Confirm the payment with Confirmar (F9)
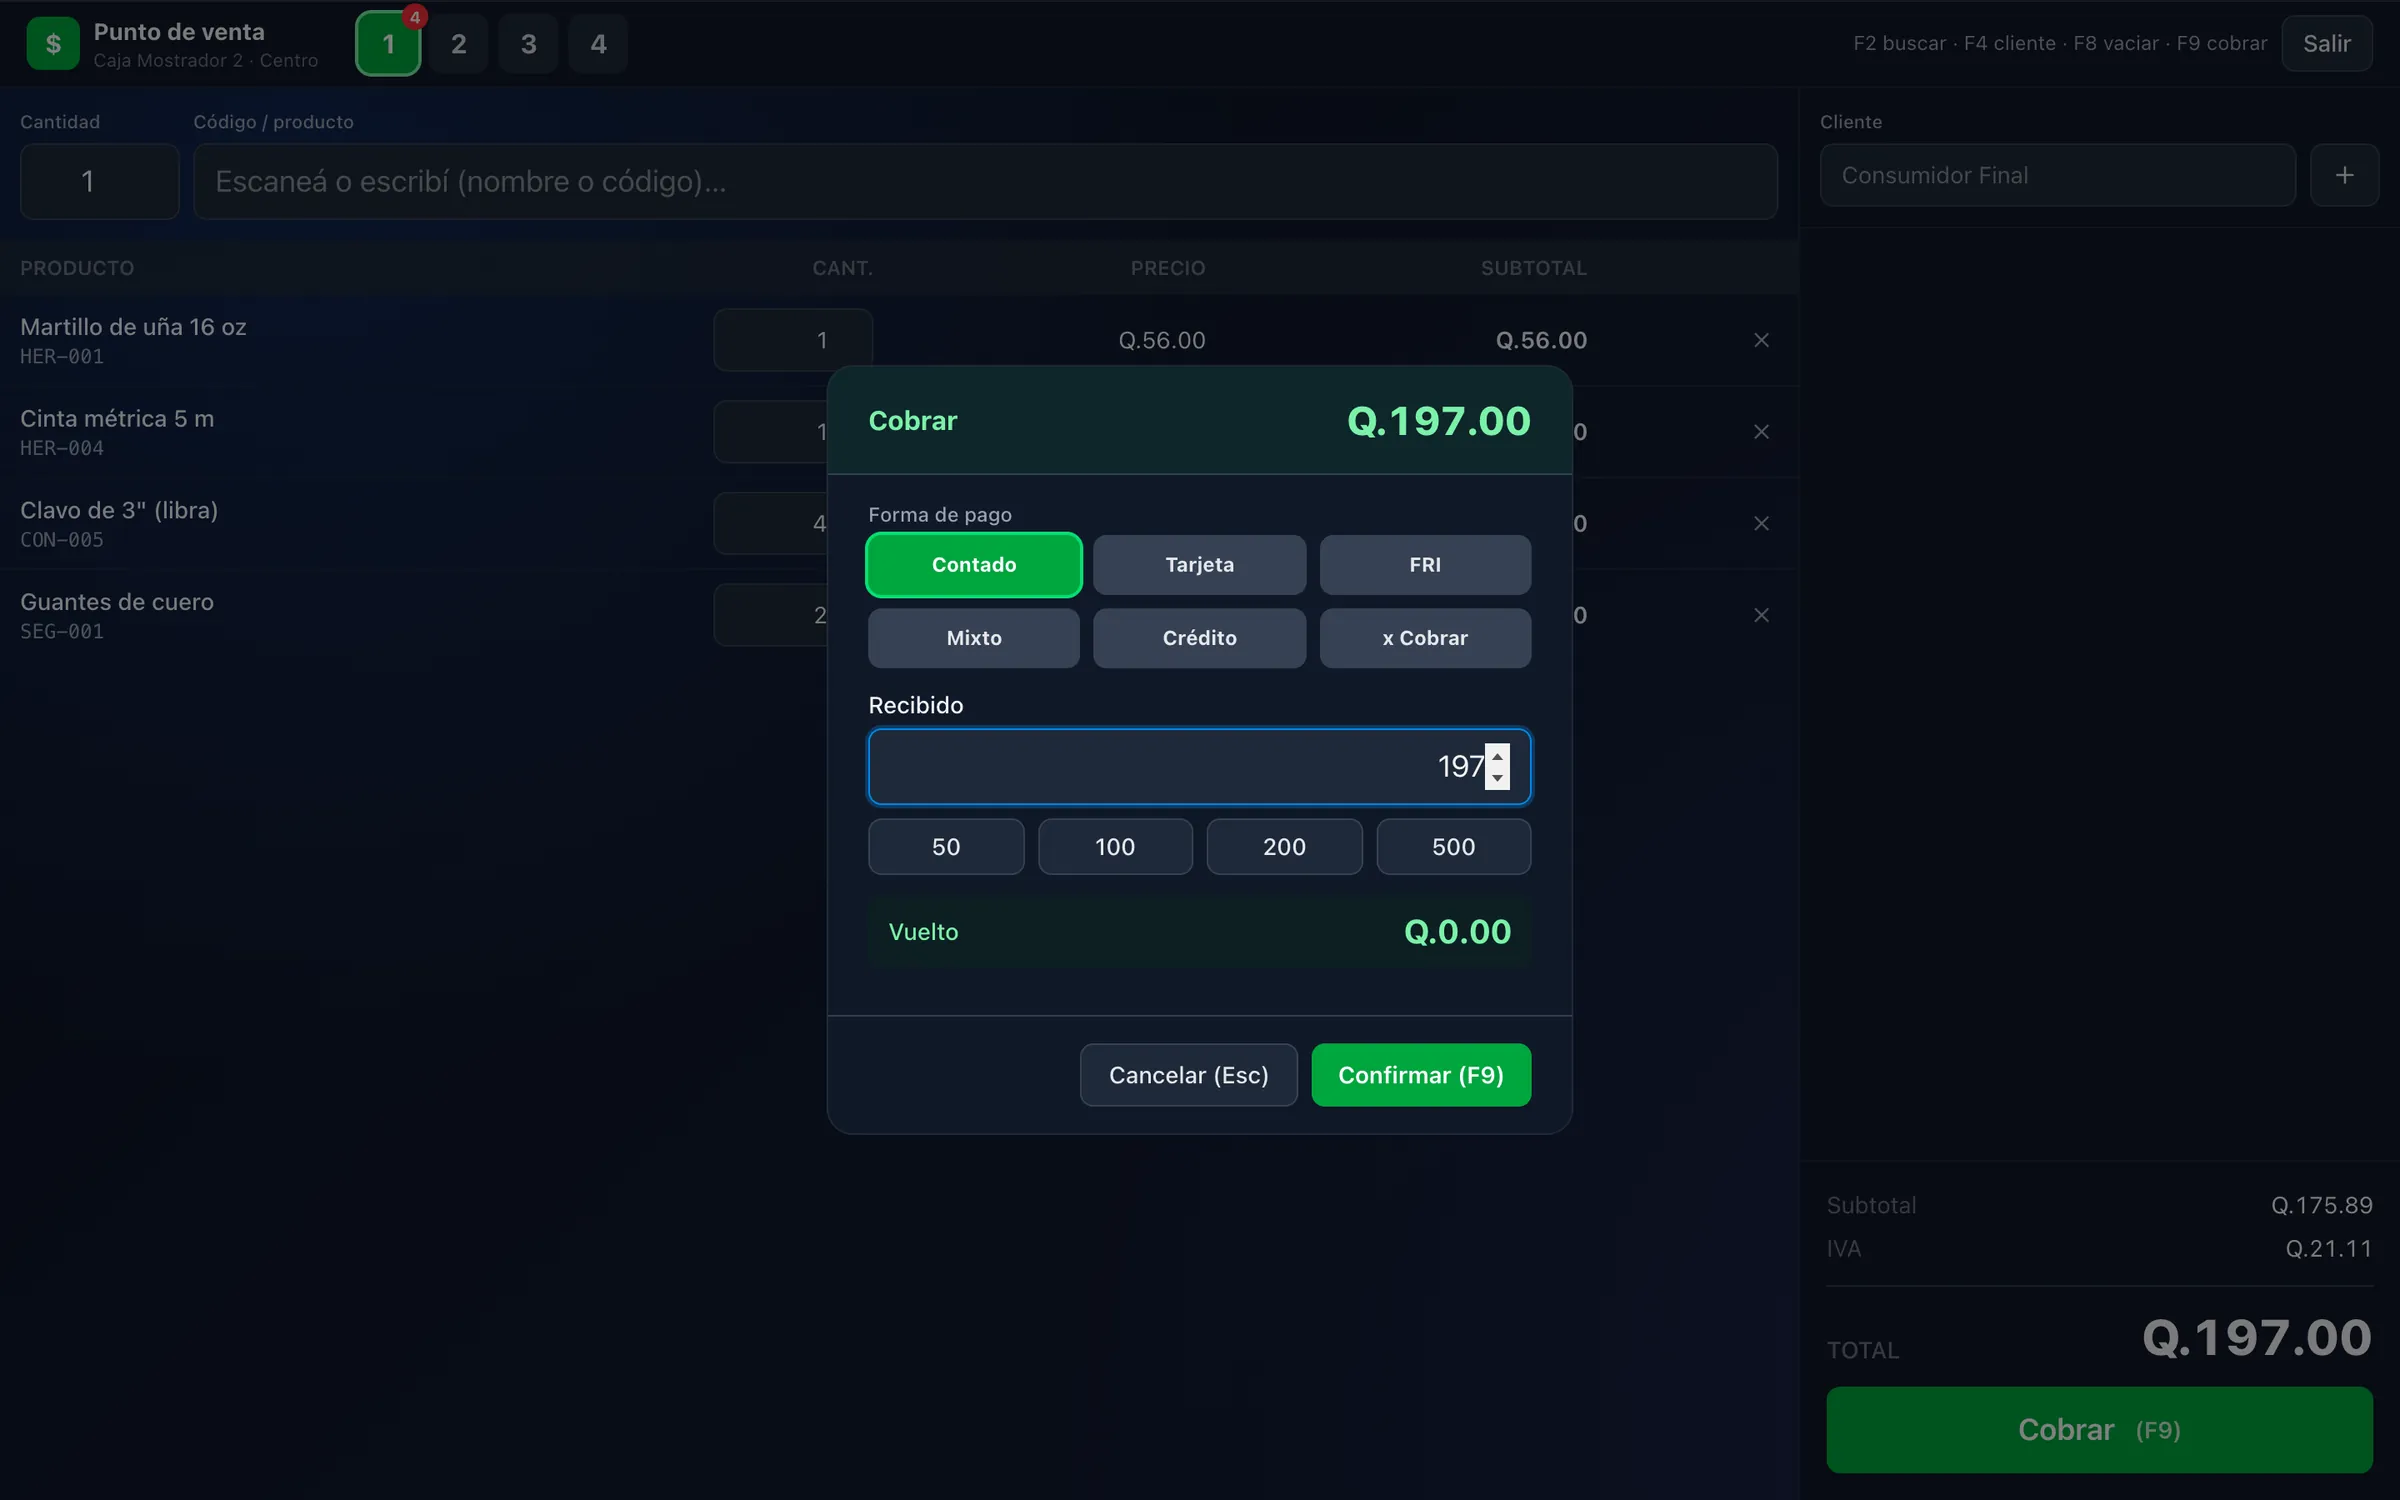The width and height of the screenshot is (2400, 1500). [x=1421, y=1075]
